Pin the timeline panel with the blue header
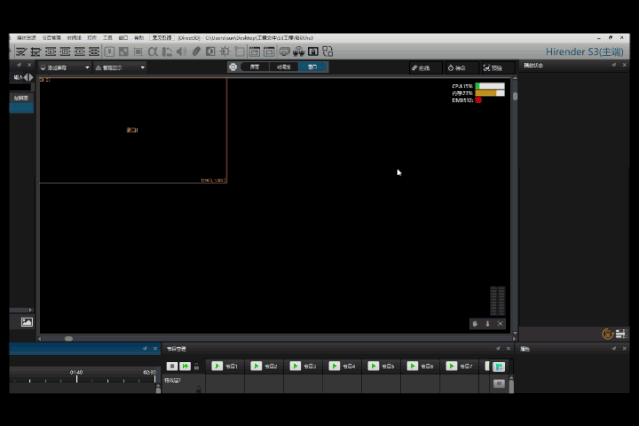The image size is (639, 426). pos(145,349)
